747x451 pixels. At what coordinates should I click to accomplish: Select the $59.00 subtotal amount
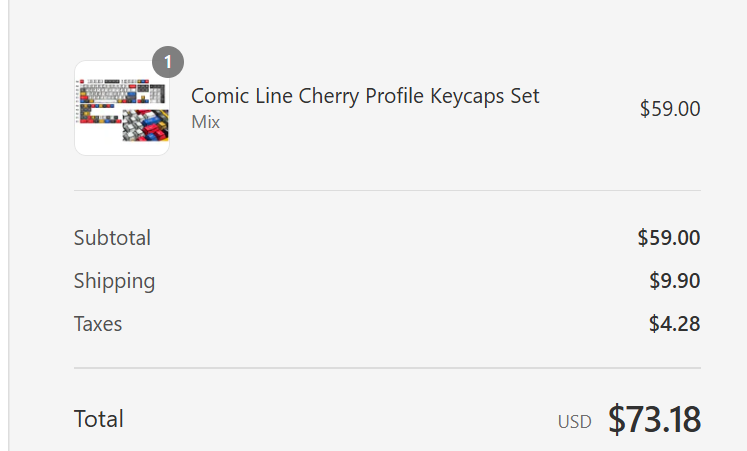[x=669, y=238]
